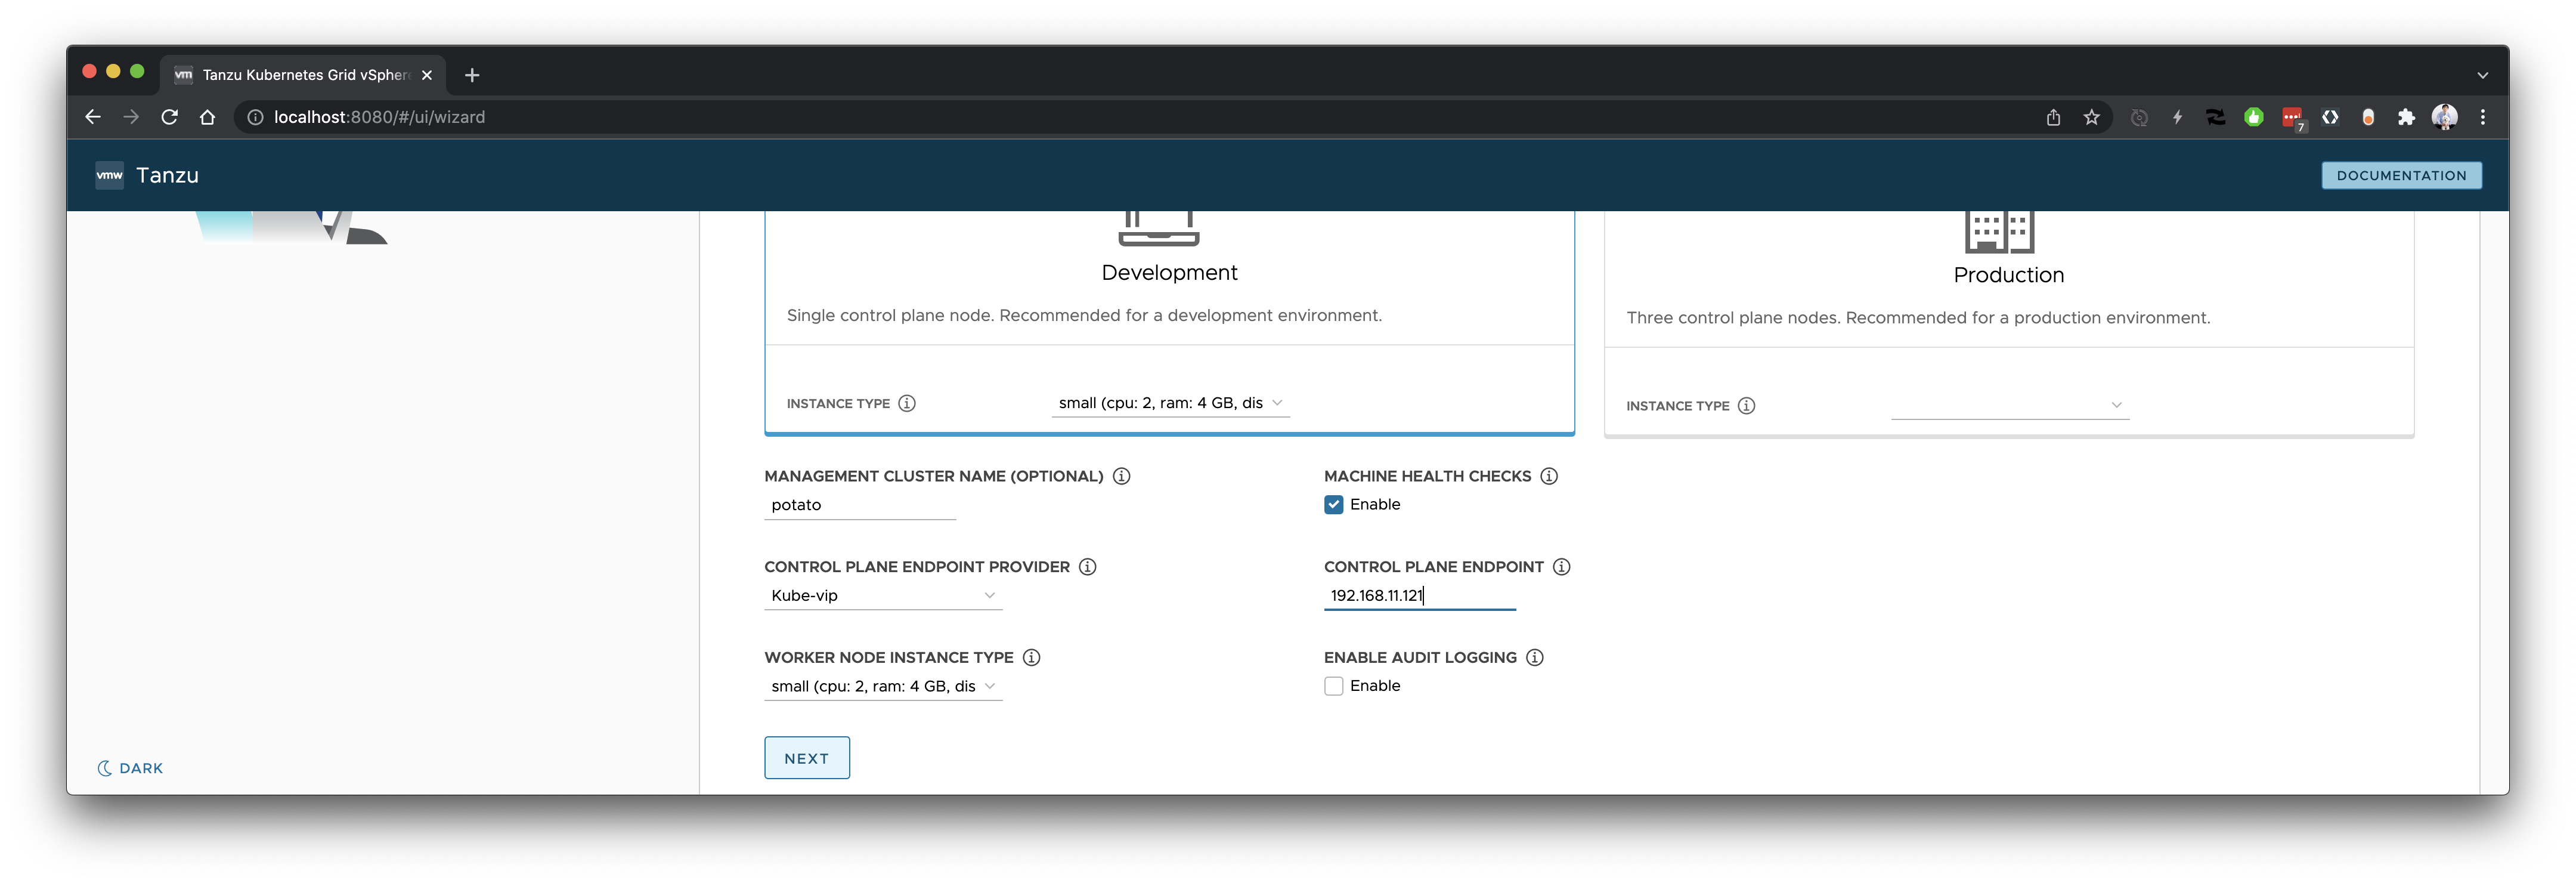
Task: Reload the wizard page
Action: (x=169, y=117)
